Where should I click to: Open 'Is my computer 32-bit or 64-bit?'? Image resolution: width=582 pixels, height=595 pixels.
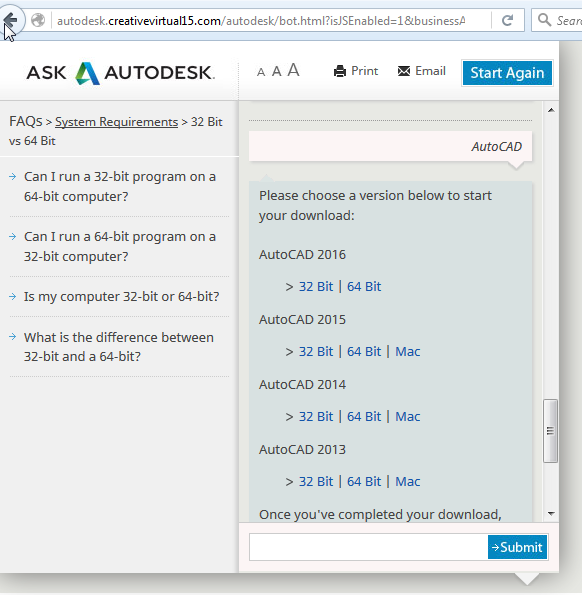click(x=121, y=296)
